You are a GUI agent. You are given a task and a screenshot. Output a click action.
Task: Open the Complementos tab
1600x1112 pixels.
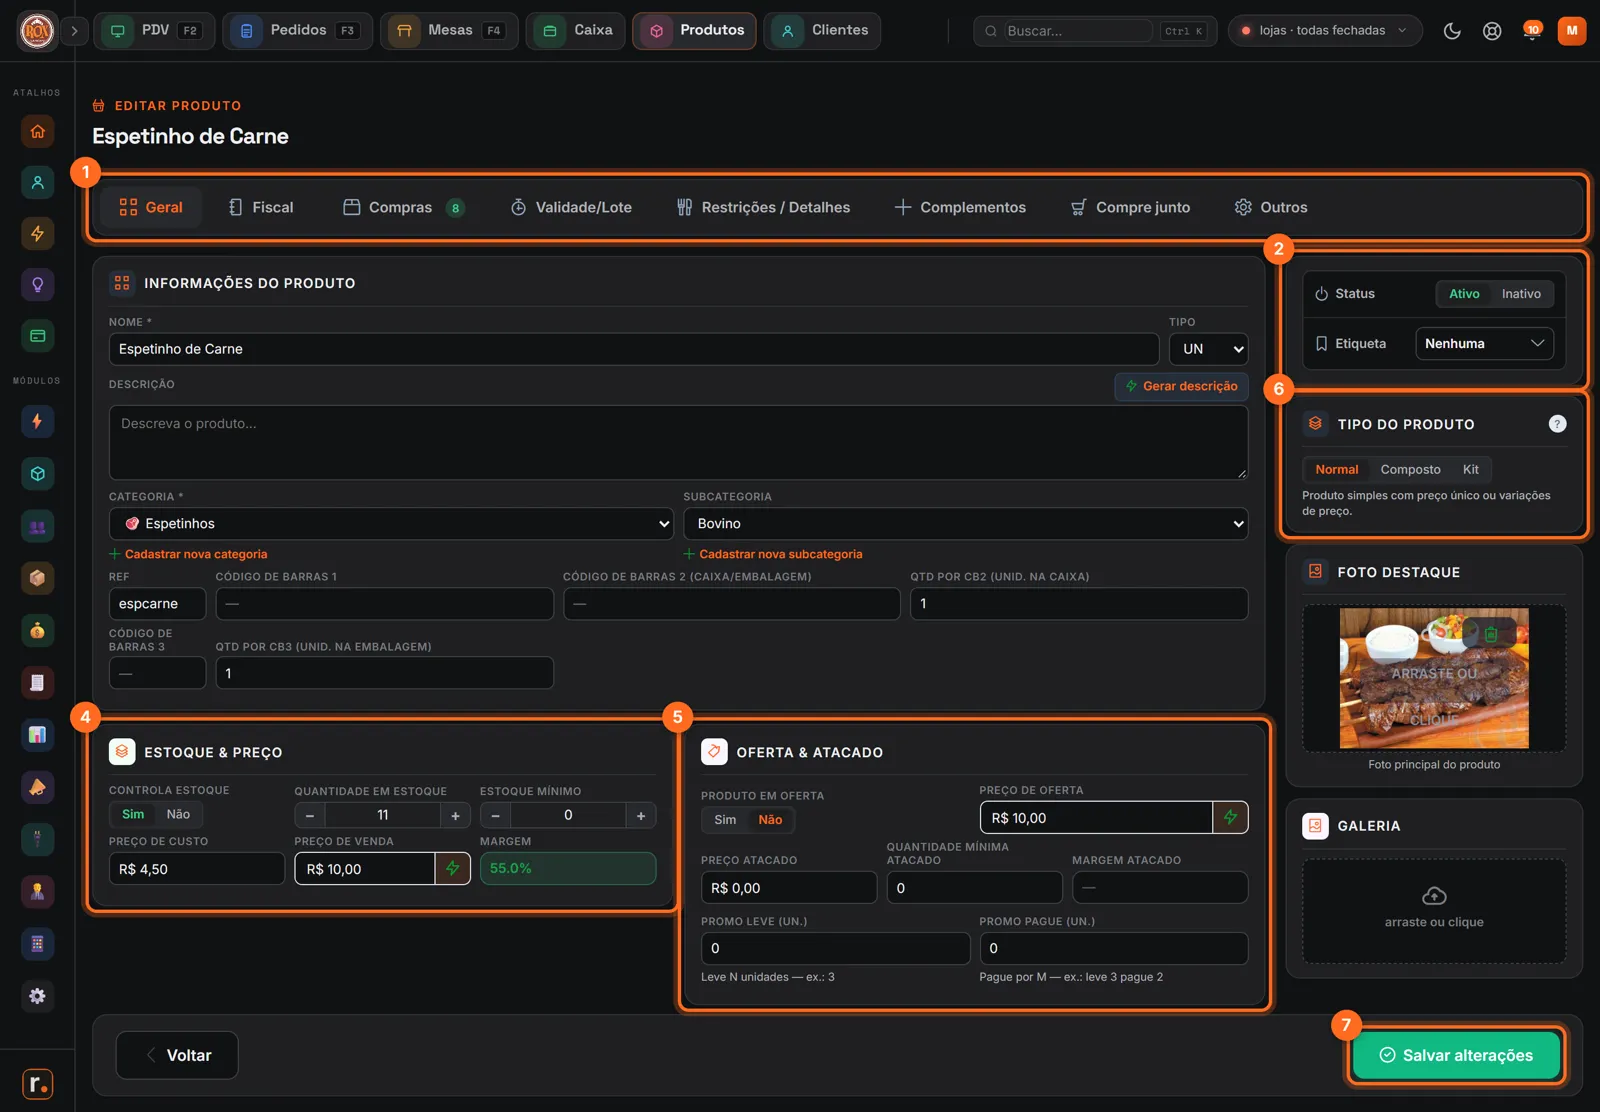coord(960,208)
